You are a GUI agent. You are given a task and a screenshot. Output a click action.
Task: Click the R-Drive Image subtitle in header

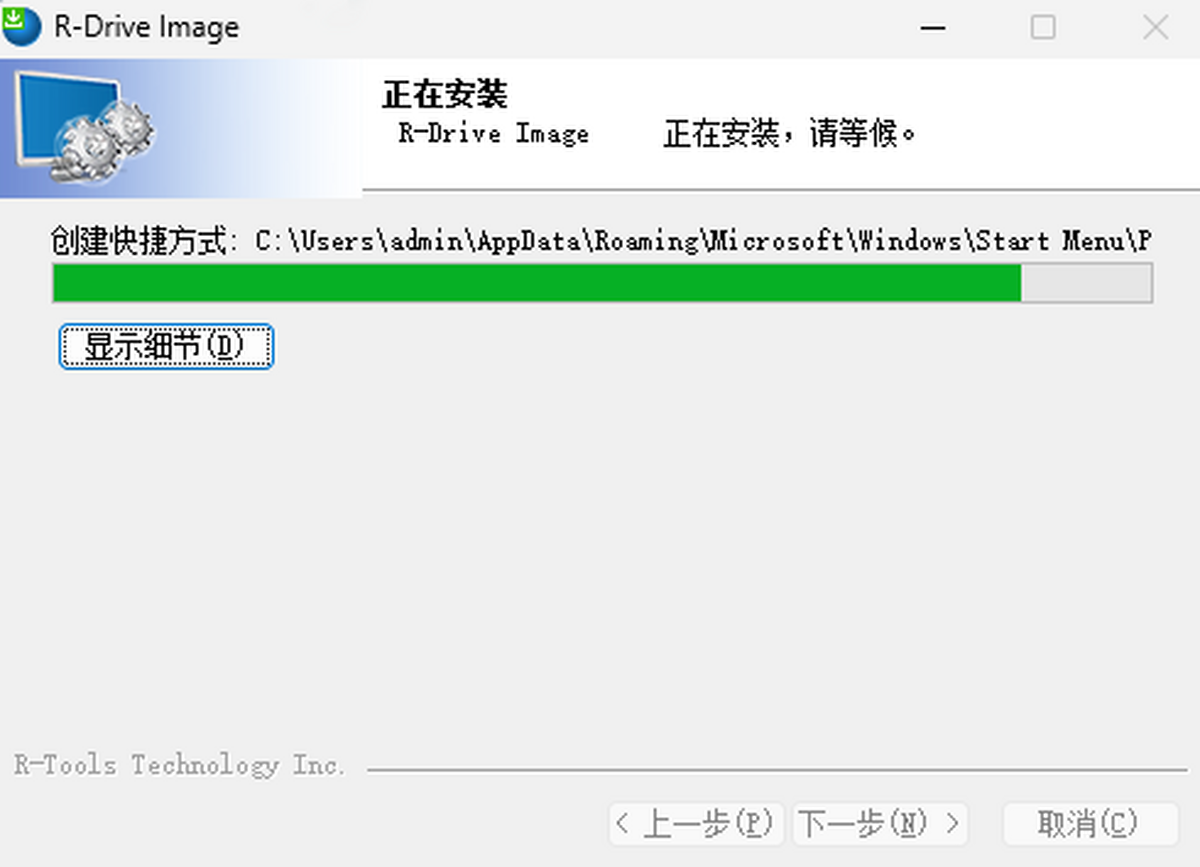pyautogui.click(x=494, y=134)
